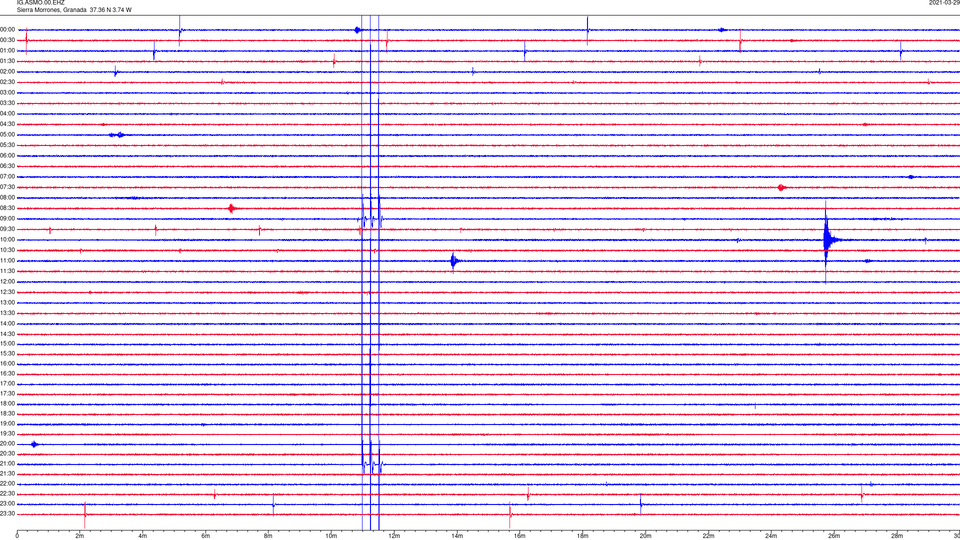This screenshot has height=540, width=960.
Task: Select the 00:30 trace time label
Action: (8, 40)
